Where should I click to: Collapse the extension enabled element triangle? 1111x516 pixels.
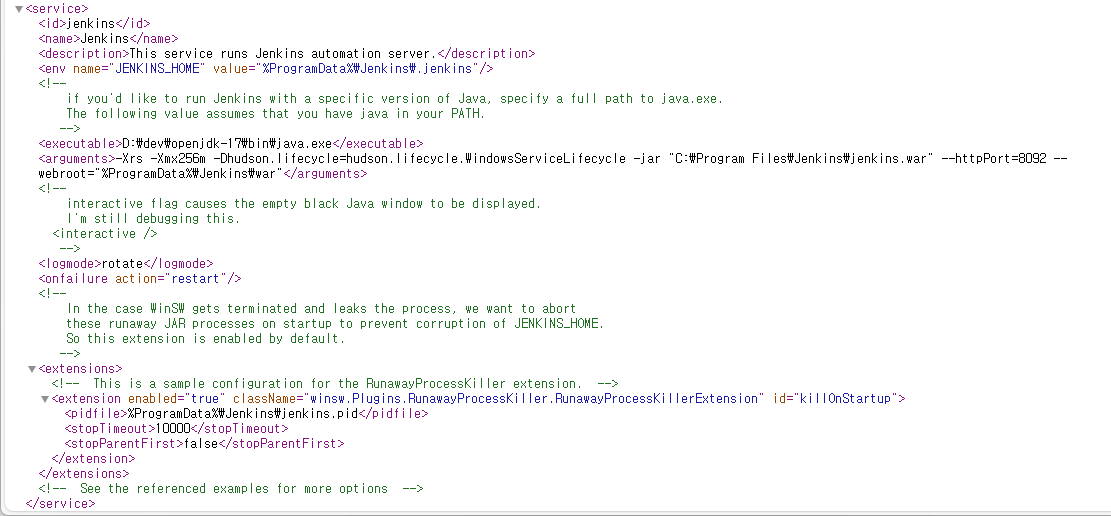click(45, 399)
